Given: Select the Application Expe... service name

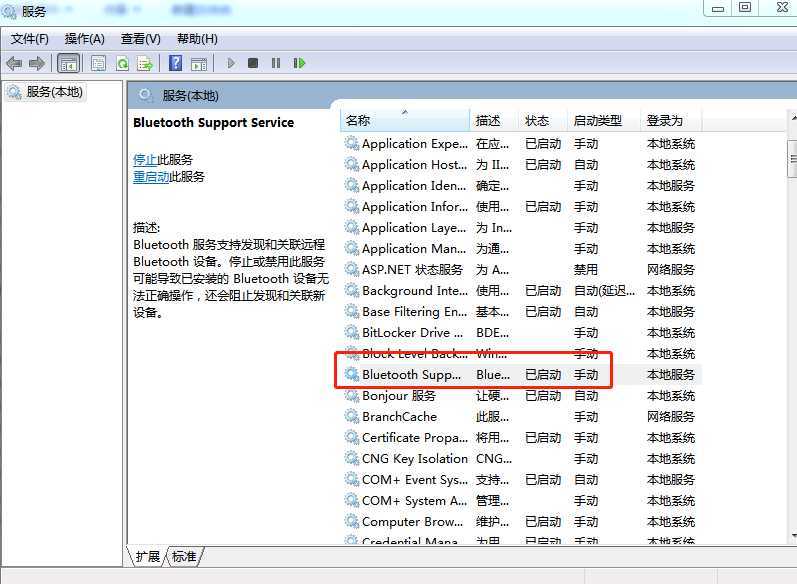Looking at the screenshot, I should pyautogui.click(x=415, y=144).
